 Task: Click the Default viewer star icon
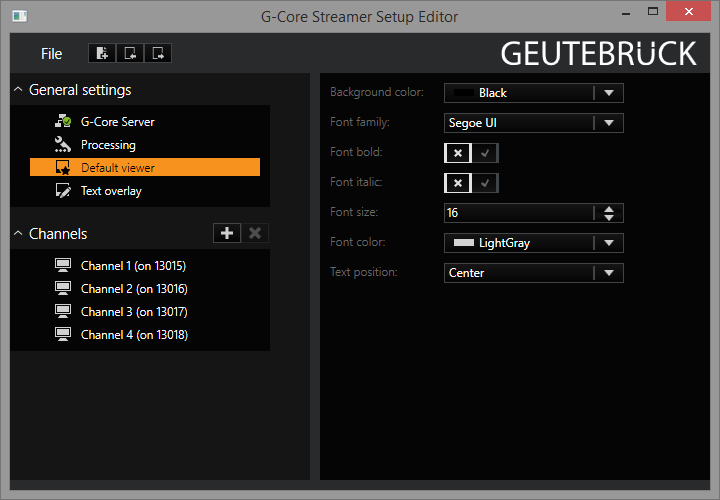coord(63,167)
